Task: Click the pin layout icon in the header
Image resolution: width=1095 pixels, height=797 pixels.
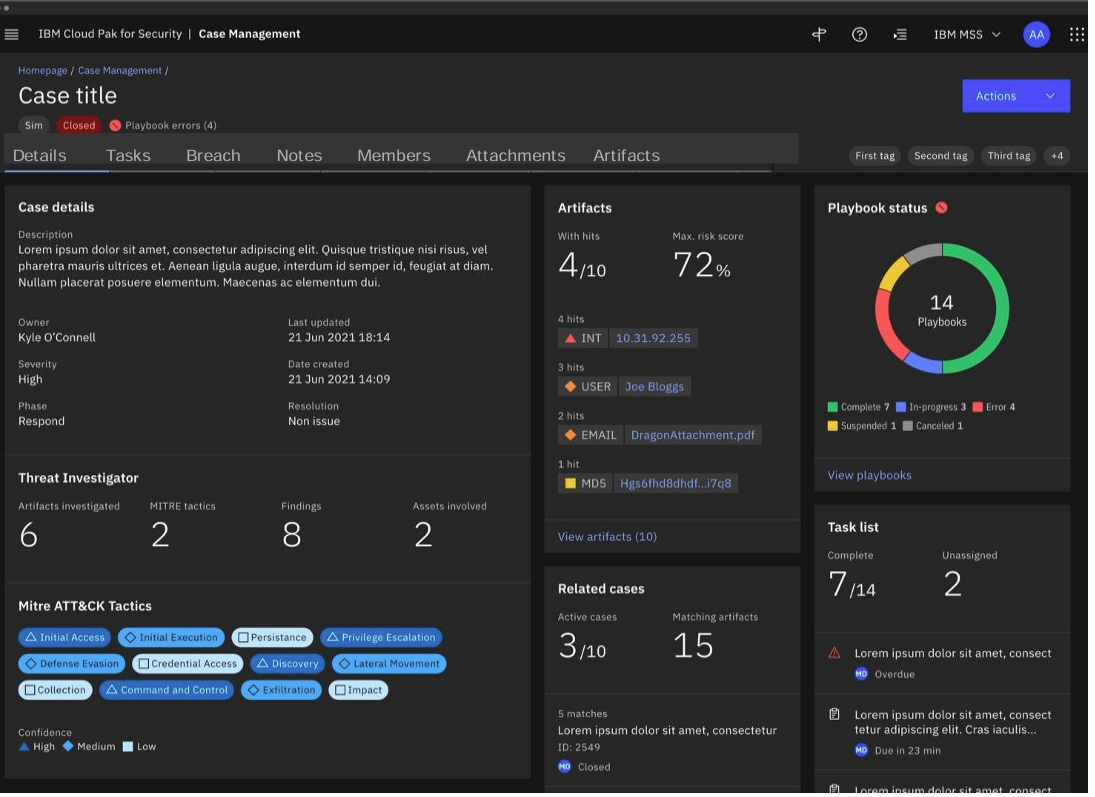Action: tap(818, 33)
